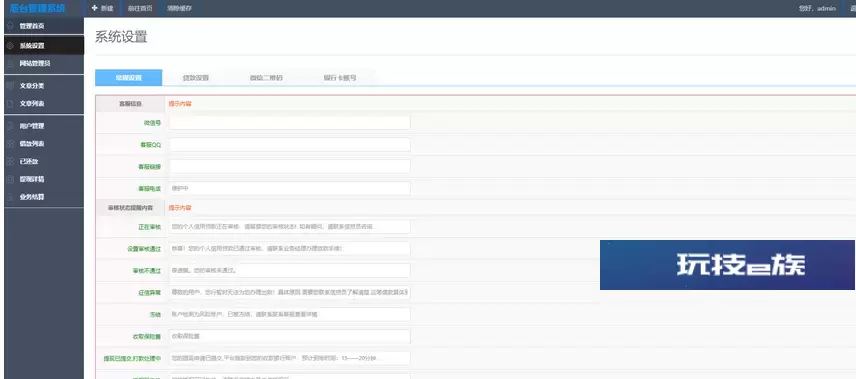Viewport: 856px width, 379px height.
Task: Click 清除缓存 in the top bar
Action: pyautogui.click(x=180, y=8)
